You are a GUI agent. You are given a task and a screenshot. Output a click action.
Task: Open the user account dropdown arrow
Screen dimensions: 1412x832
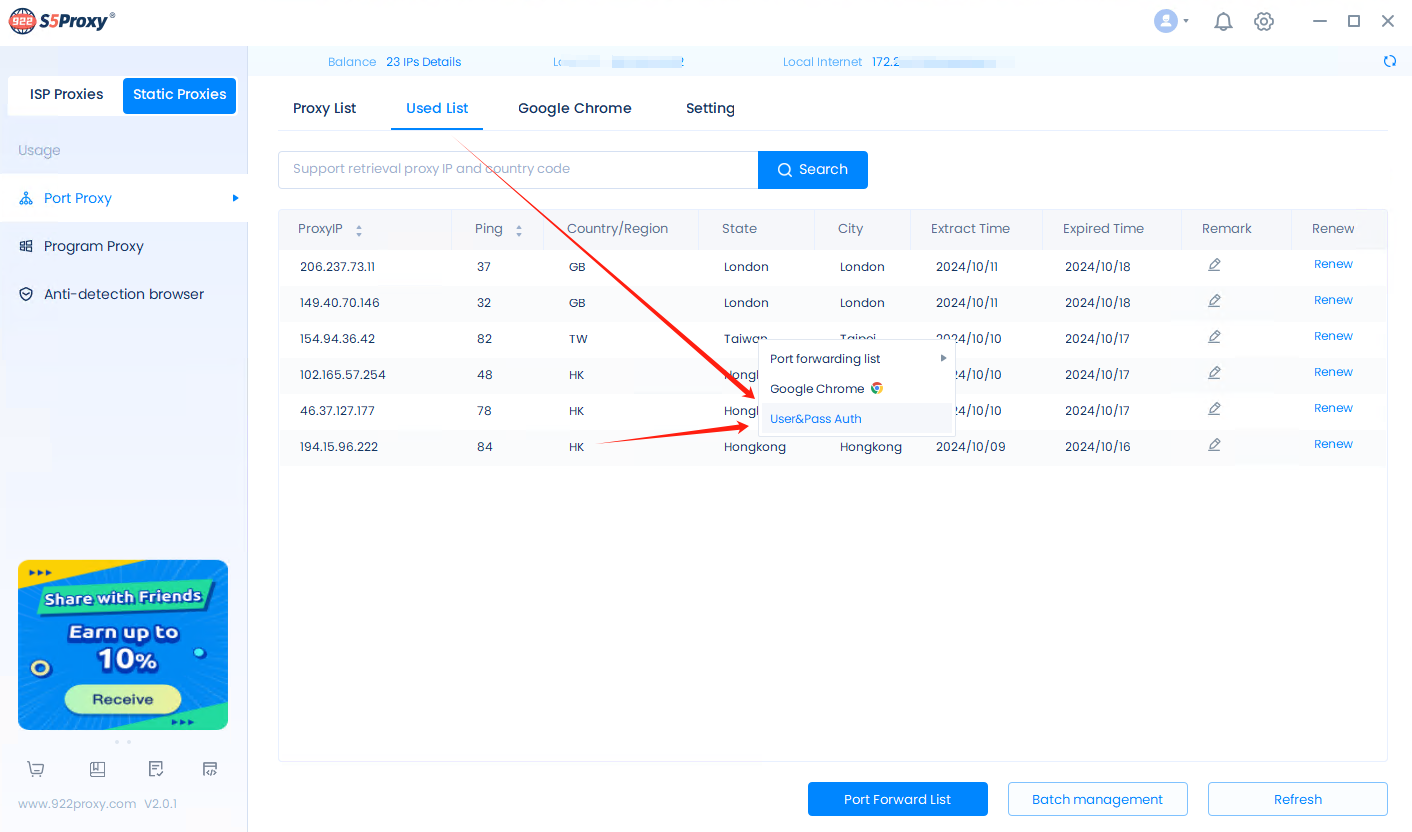(x=1186, y=21)
